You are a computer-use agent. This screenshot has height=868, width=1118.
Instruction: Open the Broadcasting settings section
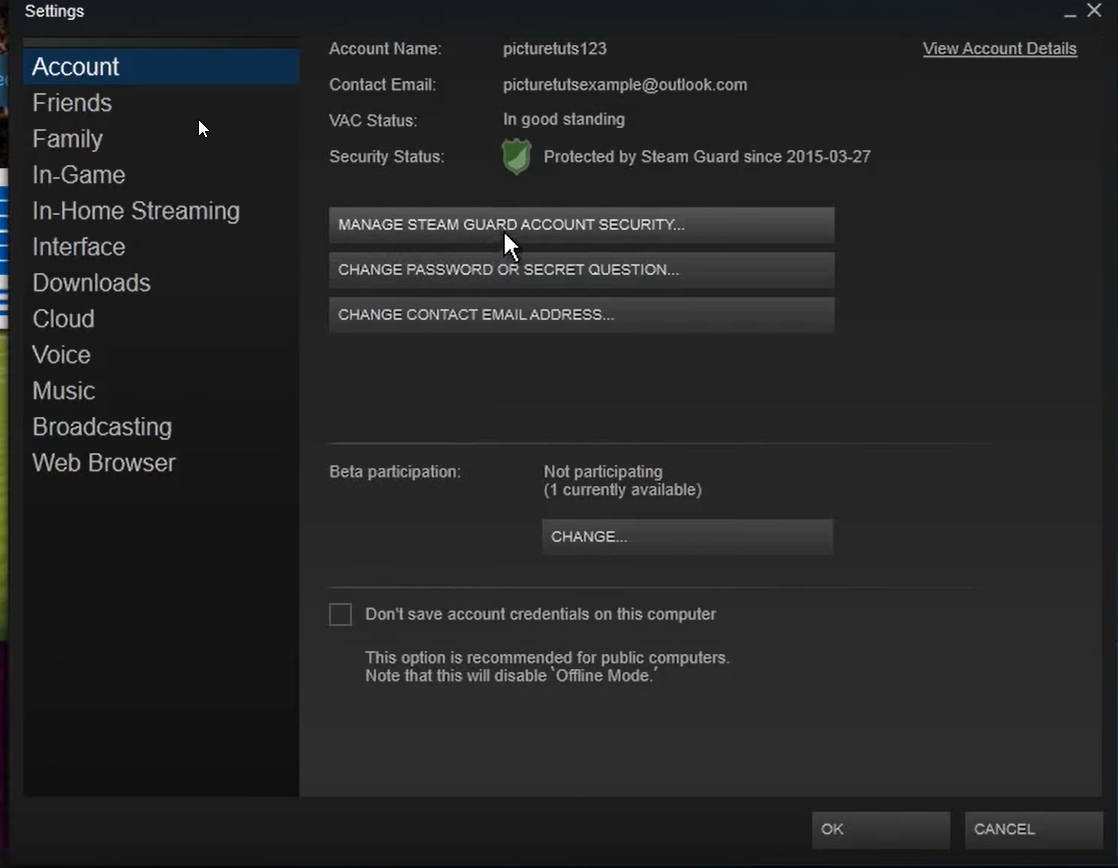(102, 426)
